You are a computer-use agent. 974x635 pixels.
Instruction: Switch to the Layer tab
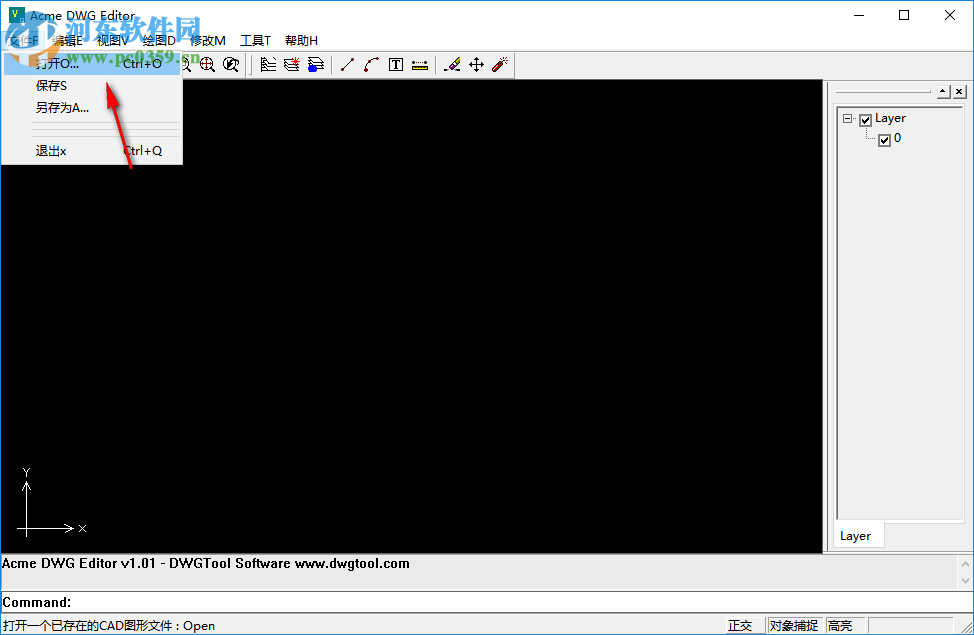[x=857, y=535]
